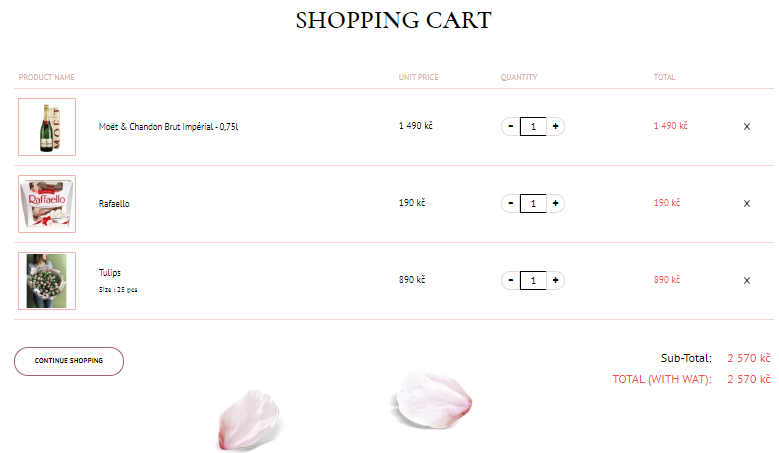The height and width of the screenshot is (453, 779).
Task: Remove Rafaello from the cart
Action: (747, 204)
